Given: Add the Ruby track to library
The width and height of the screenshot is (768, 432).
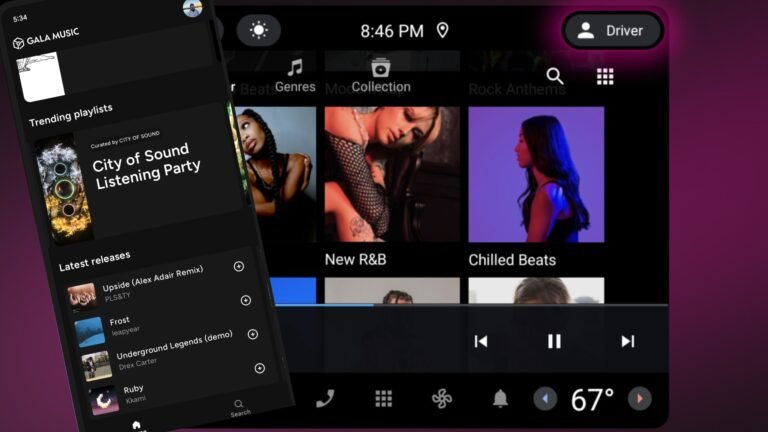Looking at the screenshot, I should (x=260, y=368).
